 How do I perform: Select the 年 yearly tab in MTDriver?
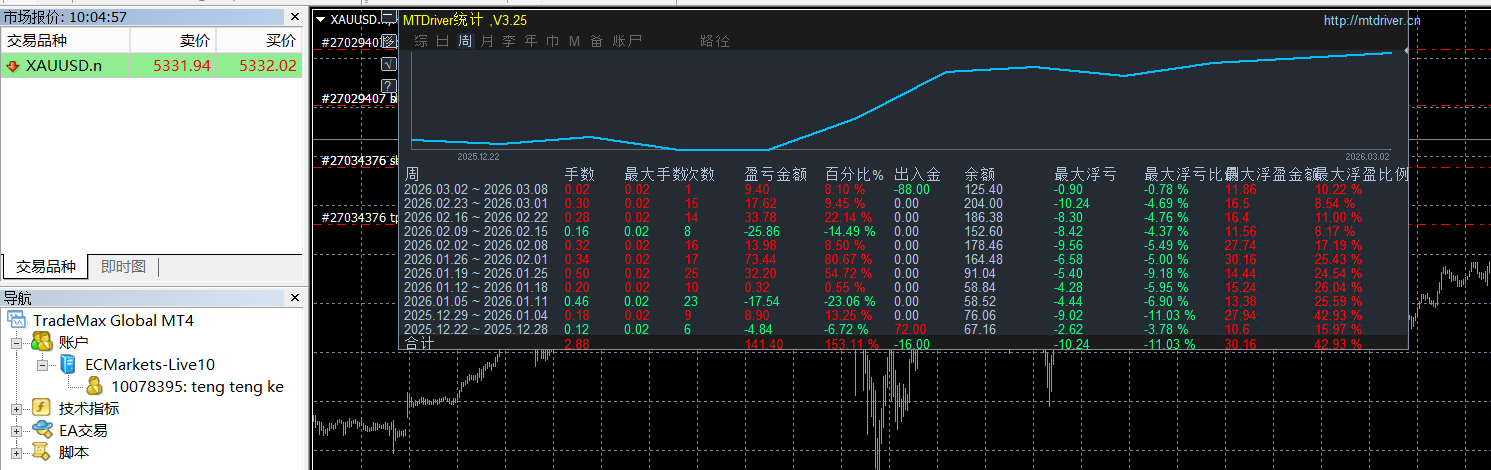pyautogui.click(x=531, y=41)
